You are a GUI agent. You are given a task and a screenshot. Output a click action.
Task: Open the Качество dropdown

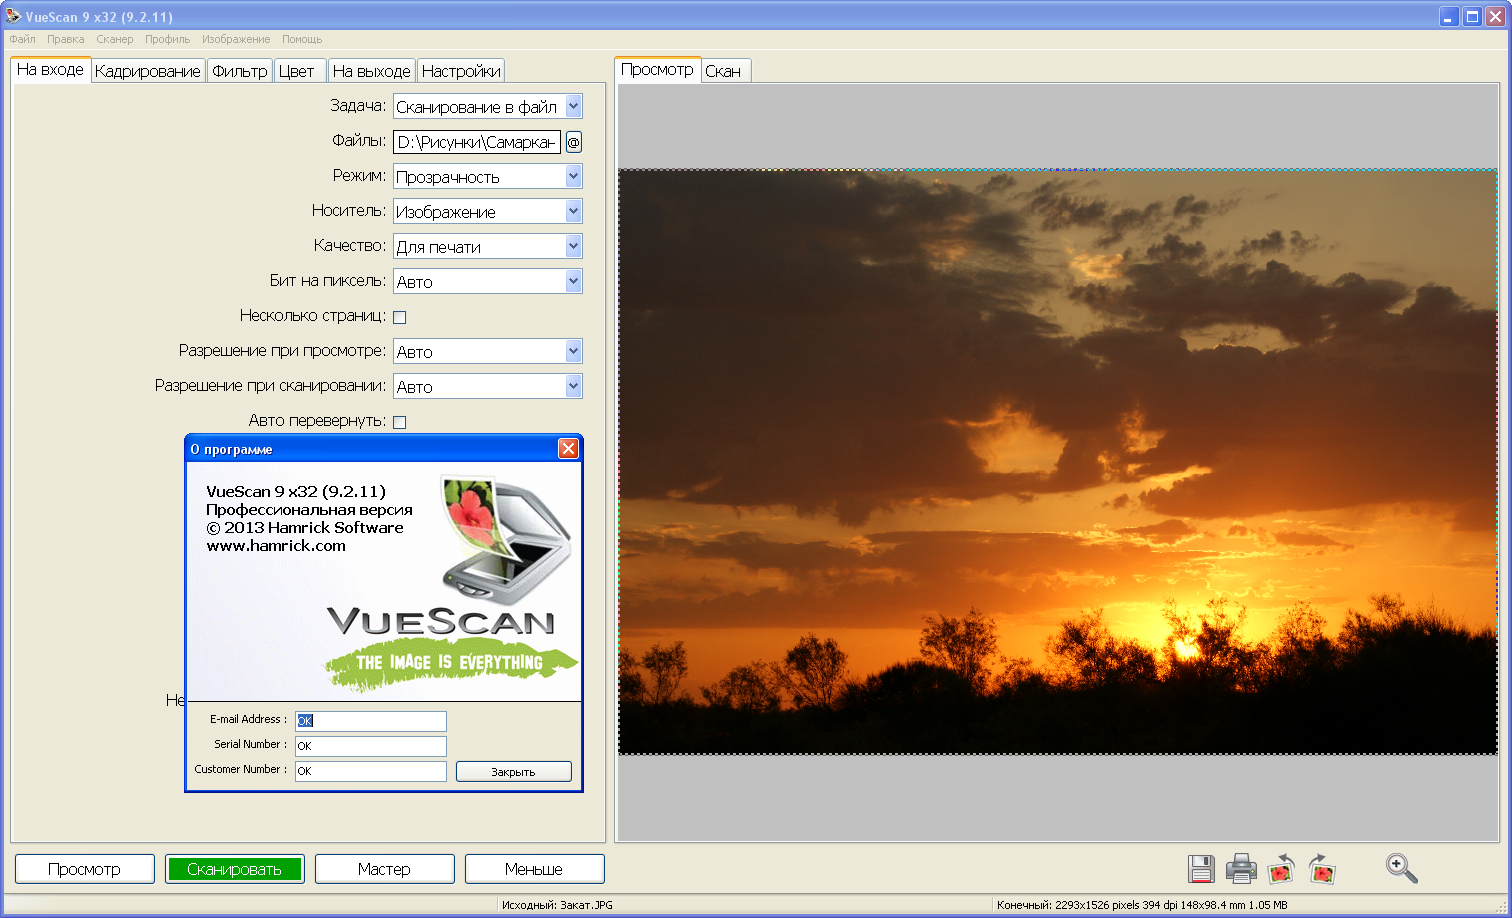[573, 246]
